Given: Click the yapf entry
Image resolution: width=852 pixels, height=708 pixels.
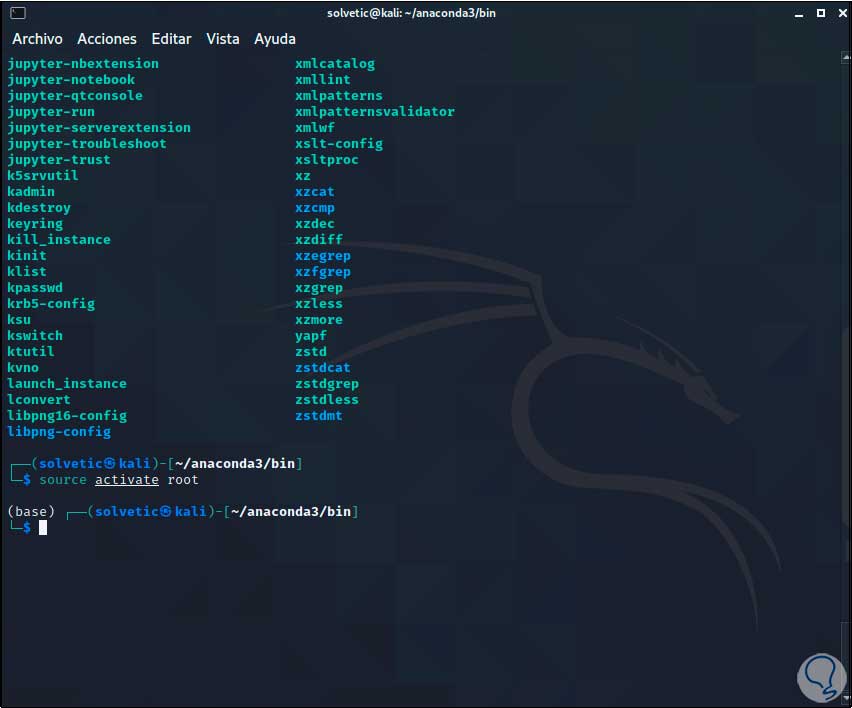Looking at the screenshot, I should pos(311,336).
